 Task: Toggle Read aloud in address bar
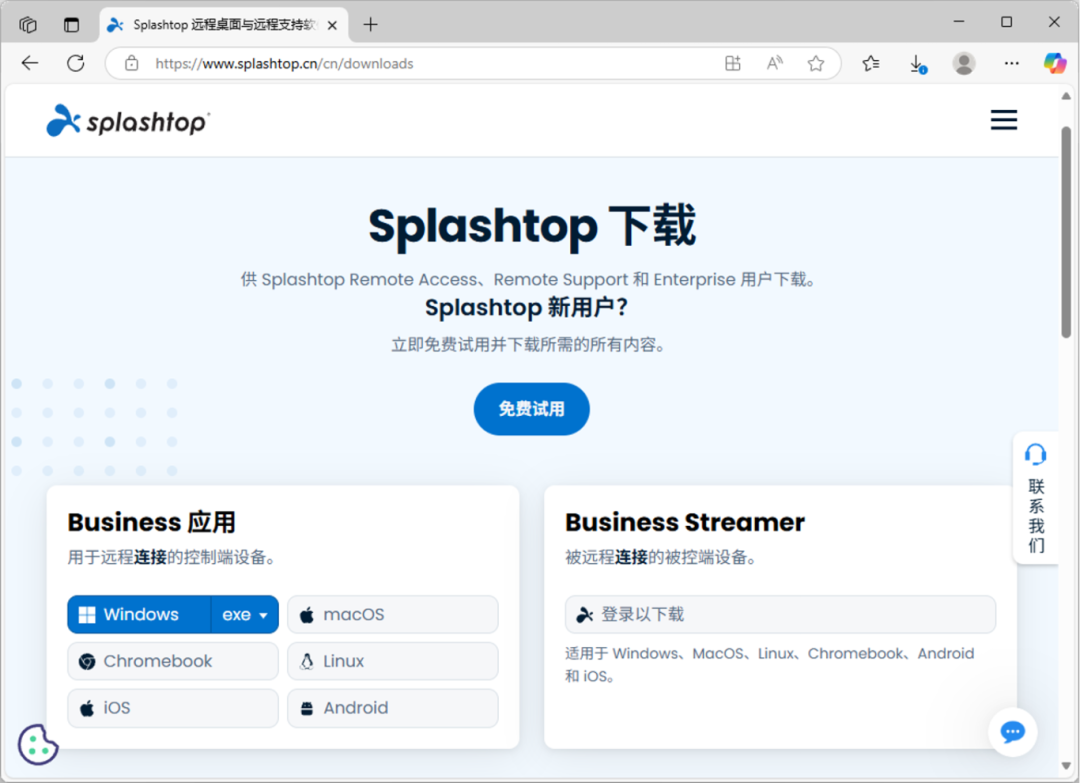(x=774, y=64)
